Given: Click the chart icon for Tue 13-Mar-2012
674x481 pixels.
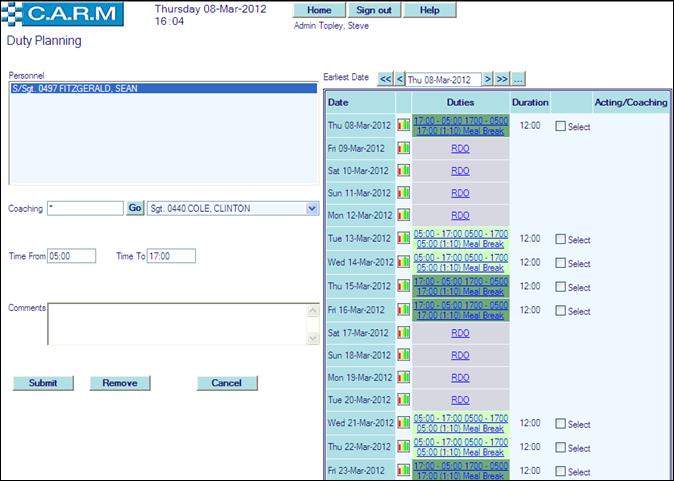Looking at the screenshot, I should [404, 239].
